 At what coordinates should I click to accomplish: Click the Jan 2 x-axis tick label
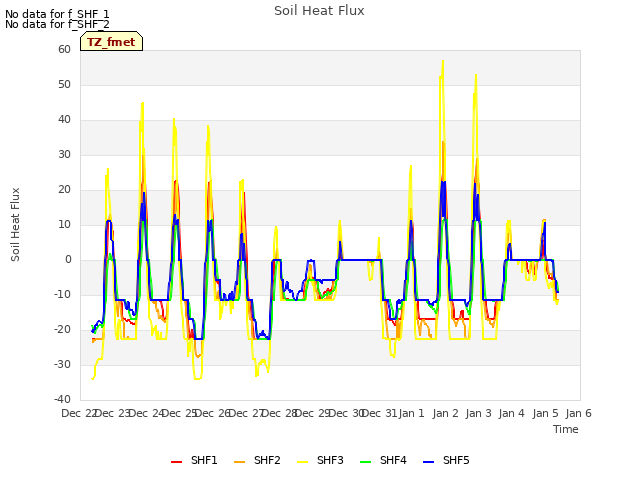[445, 413]
